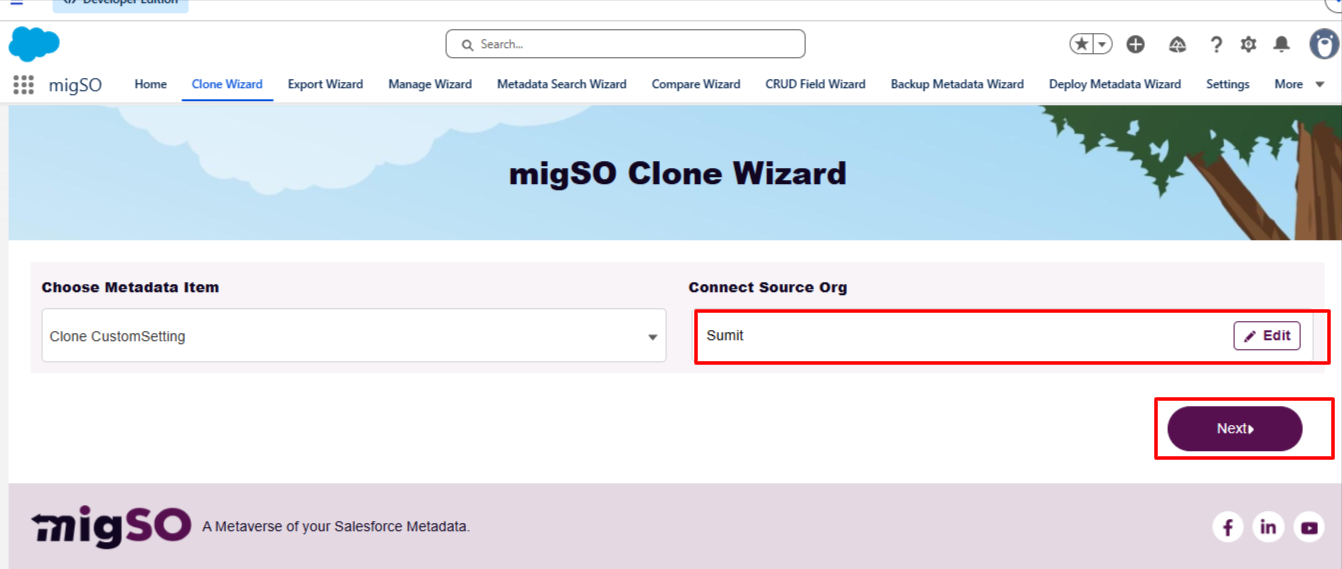Open the migSO LinkedIn page icon
This screenshot has height=569, width=1342.
point(1268,527)
